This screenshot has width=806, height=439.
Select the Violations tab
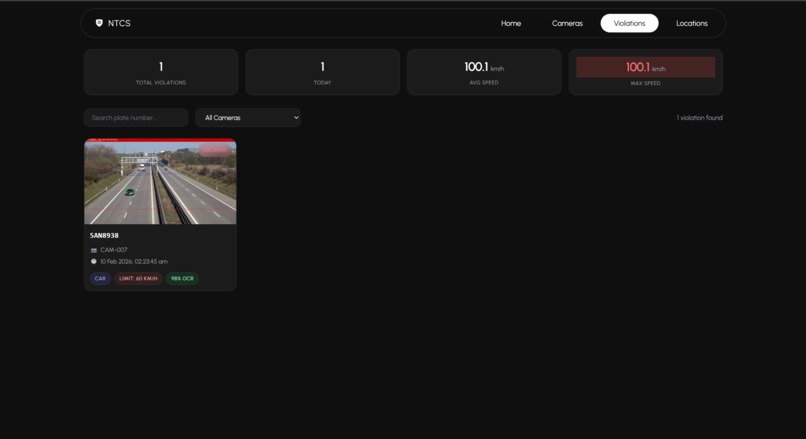[629, 23]
